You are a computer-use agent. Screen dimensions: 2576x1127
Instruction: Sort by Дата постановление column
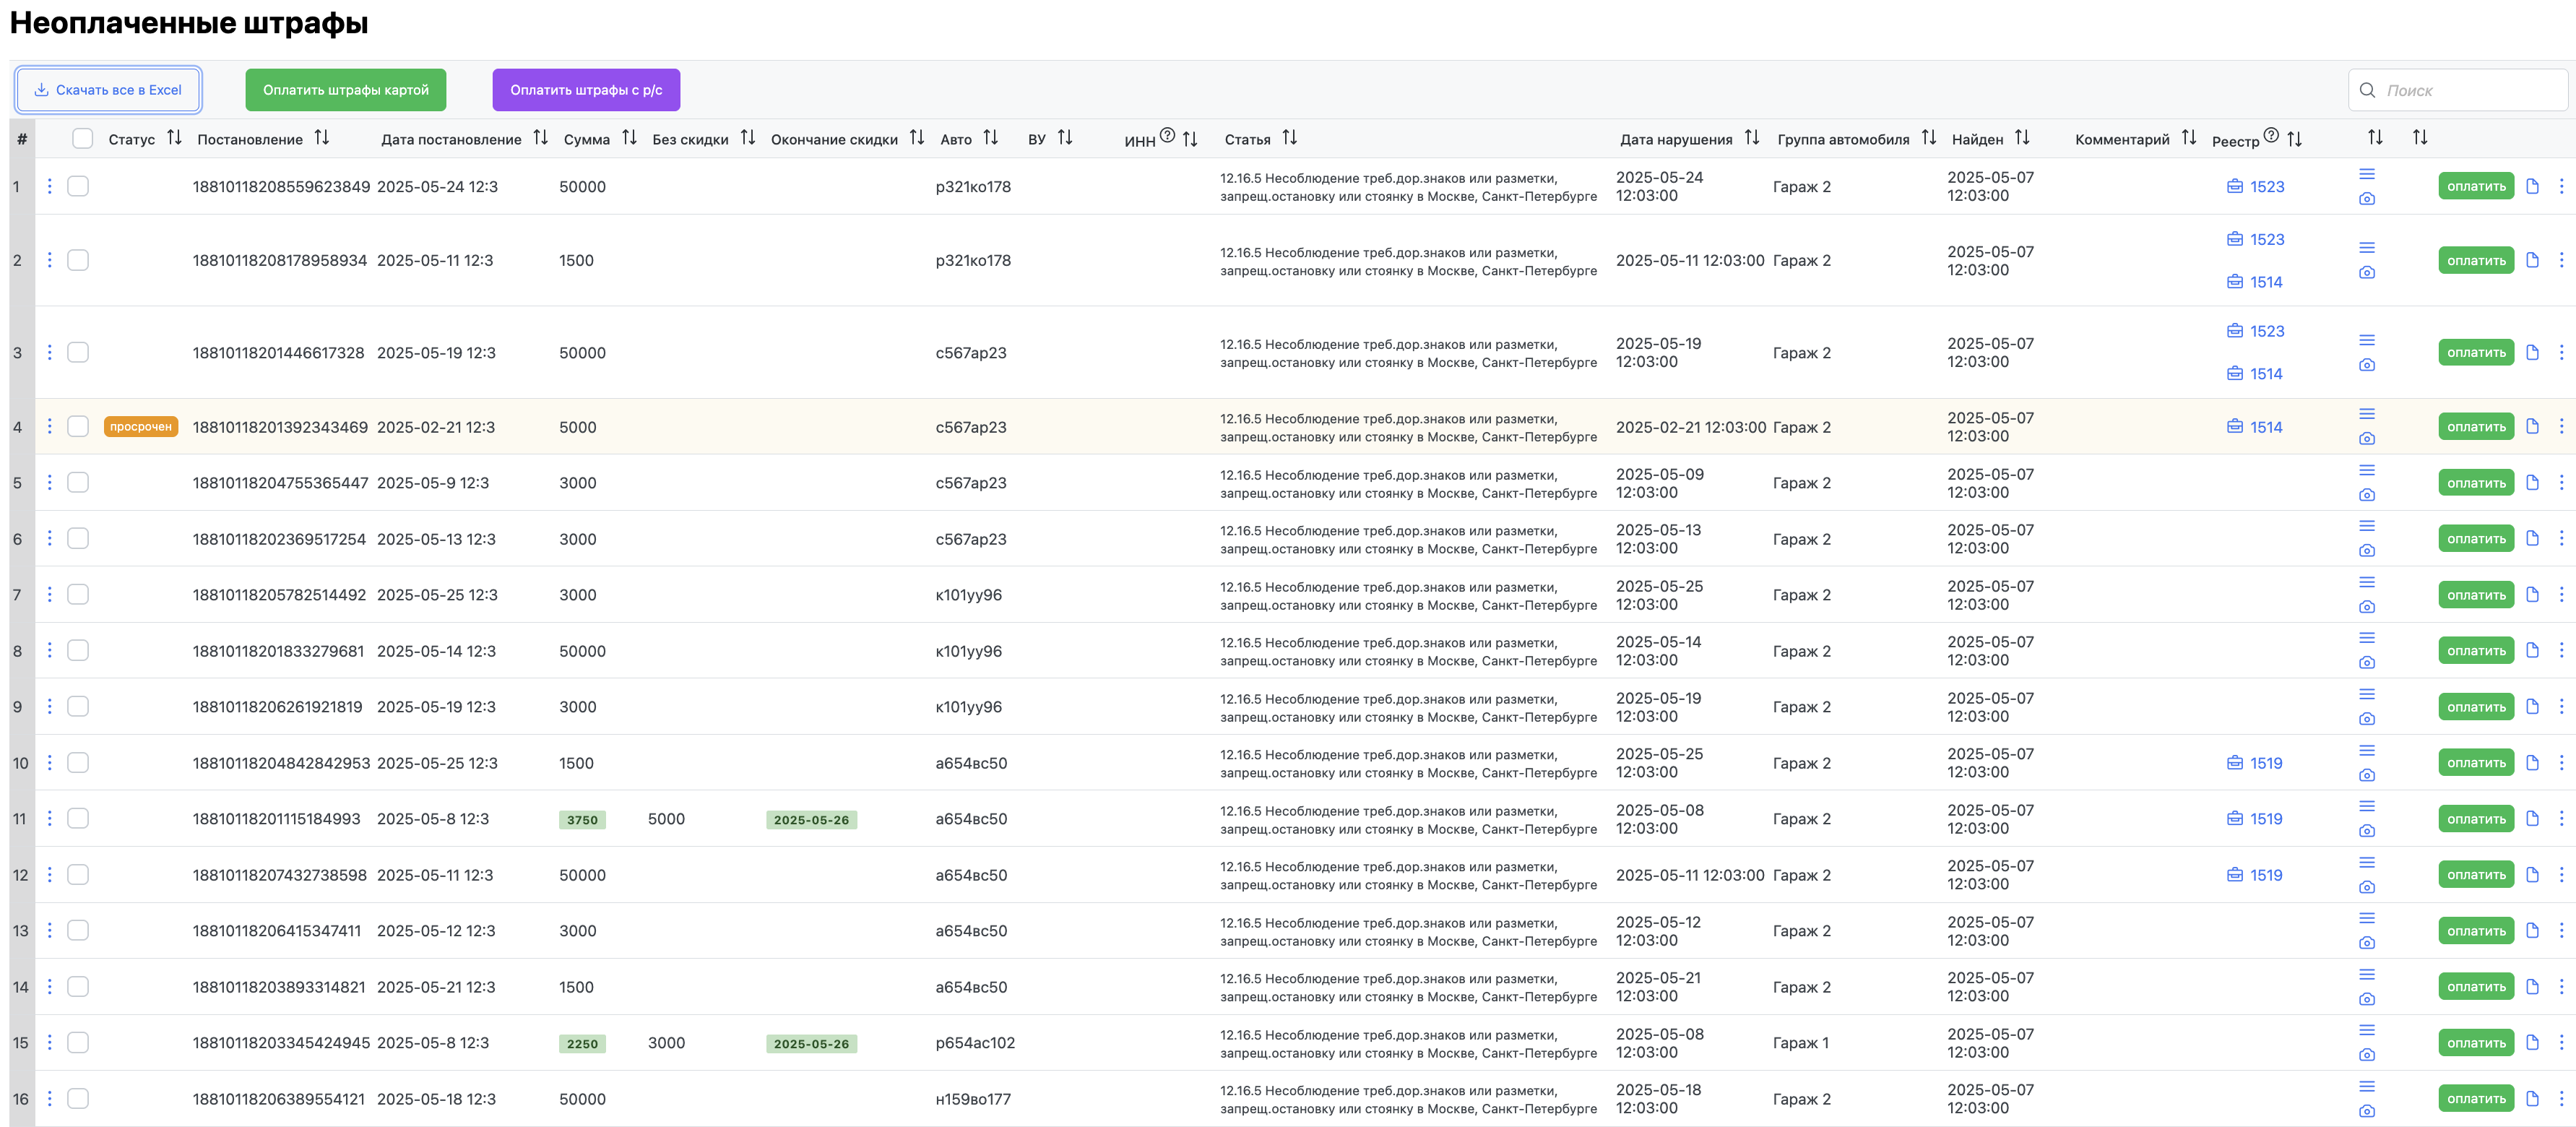540,138
